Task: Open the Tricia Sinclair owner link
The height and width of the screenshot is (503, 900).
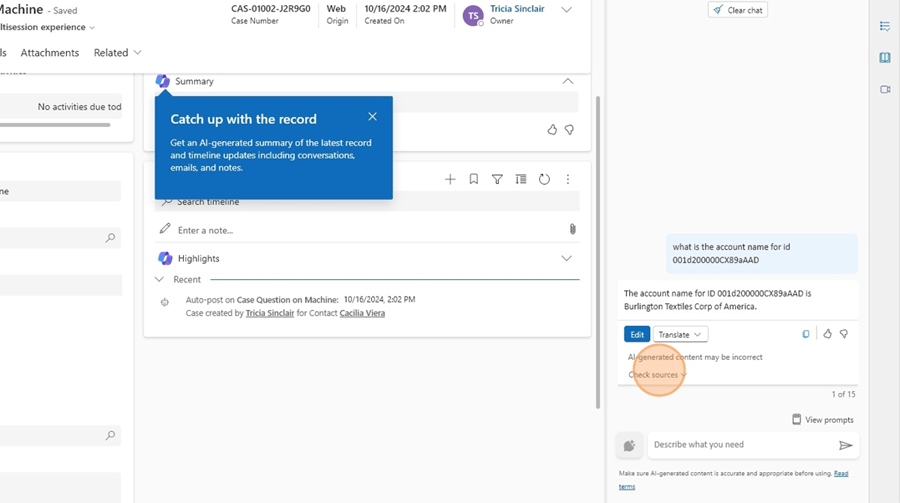Action: (517, 9)
